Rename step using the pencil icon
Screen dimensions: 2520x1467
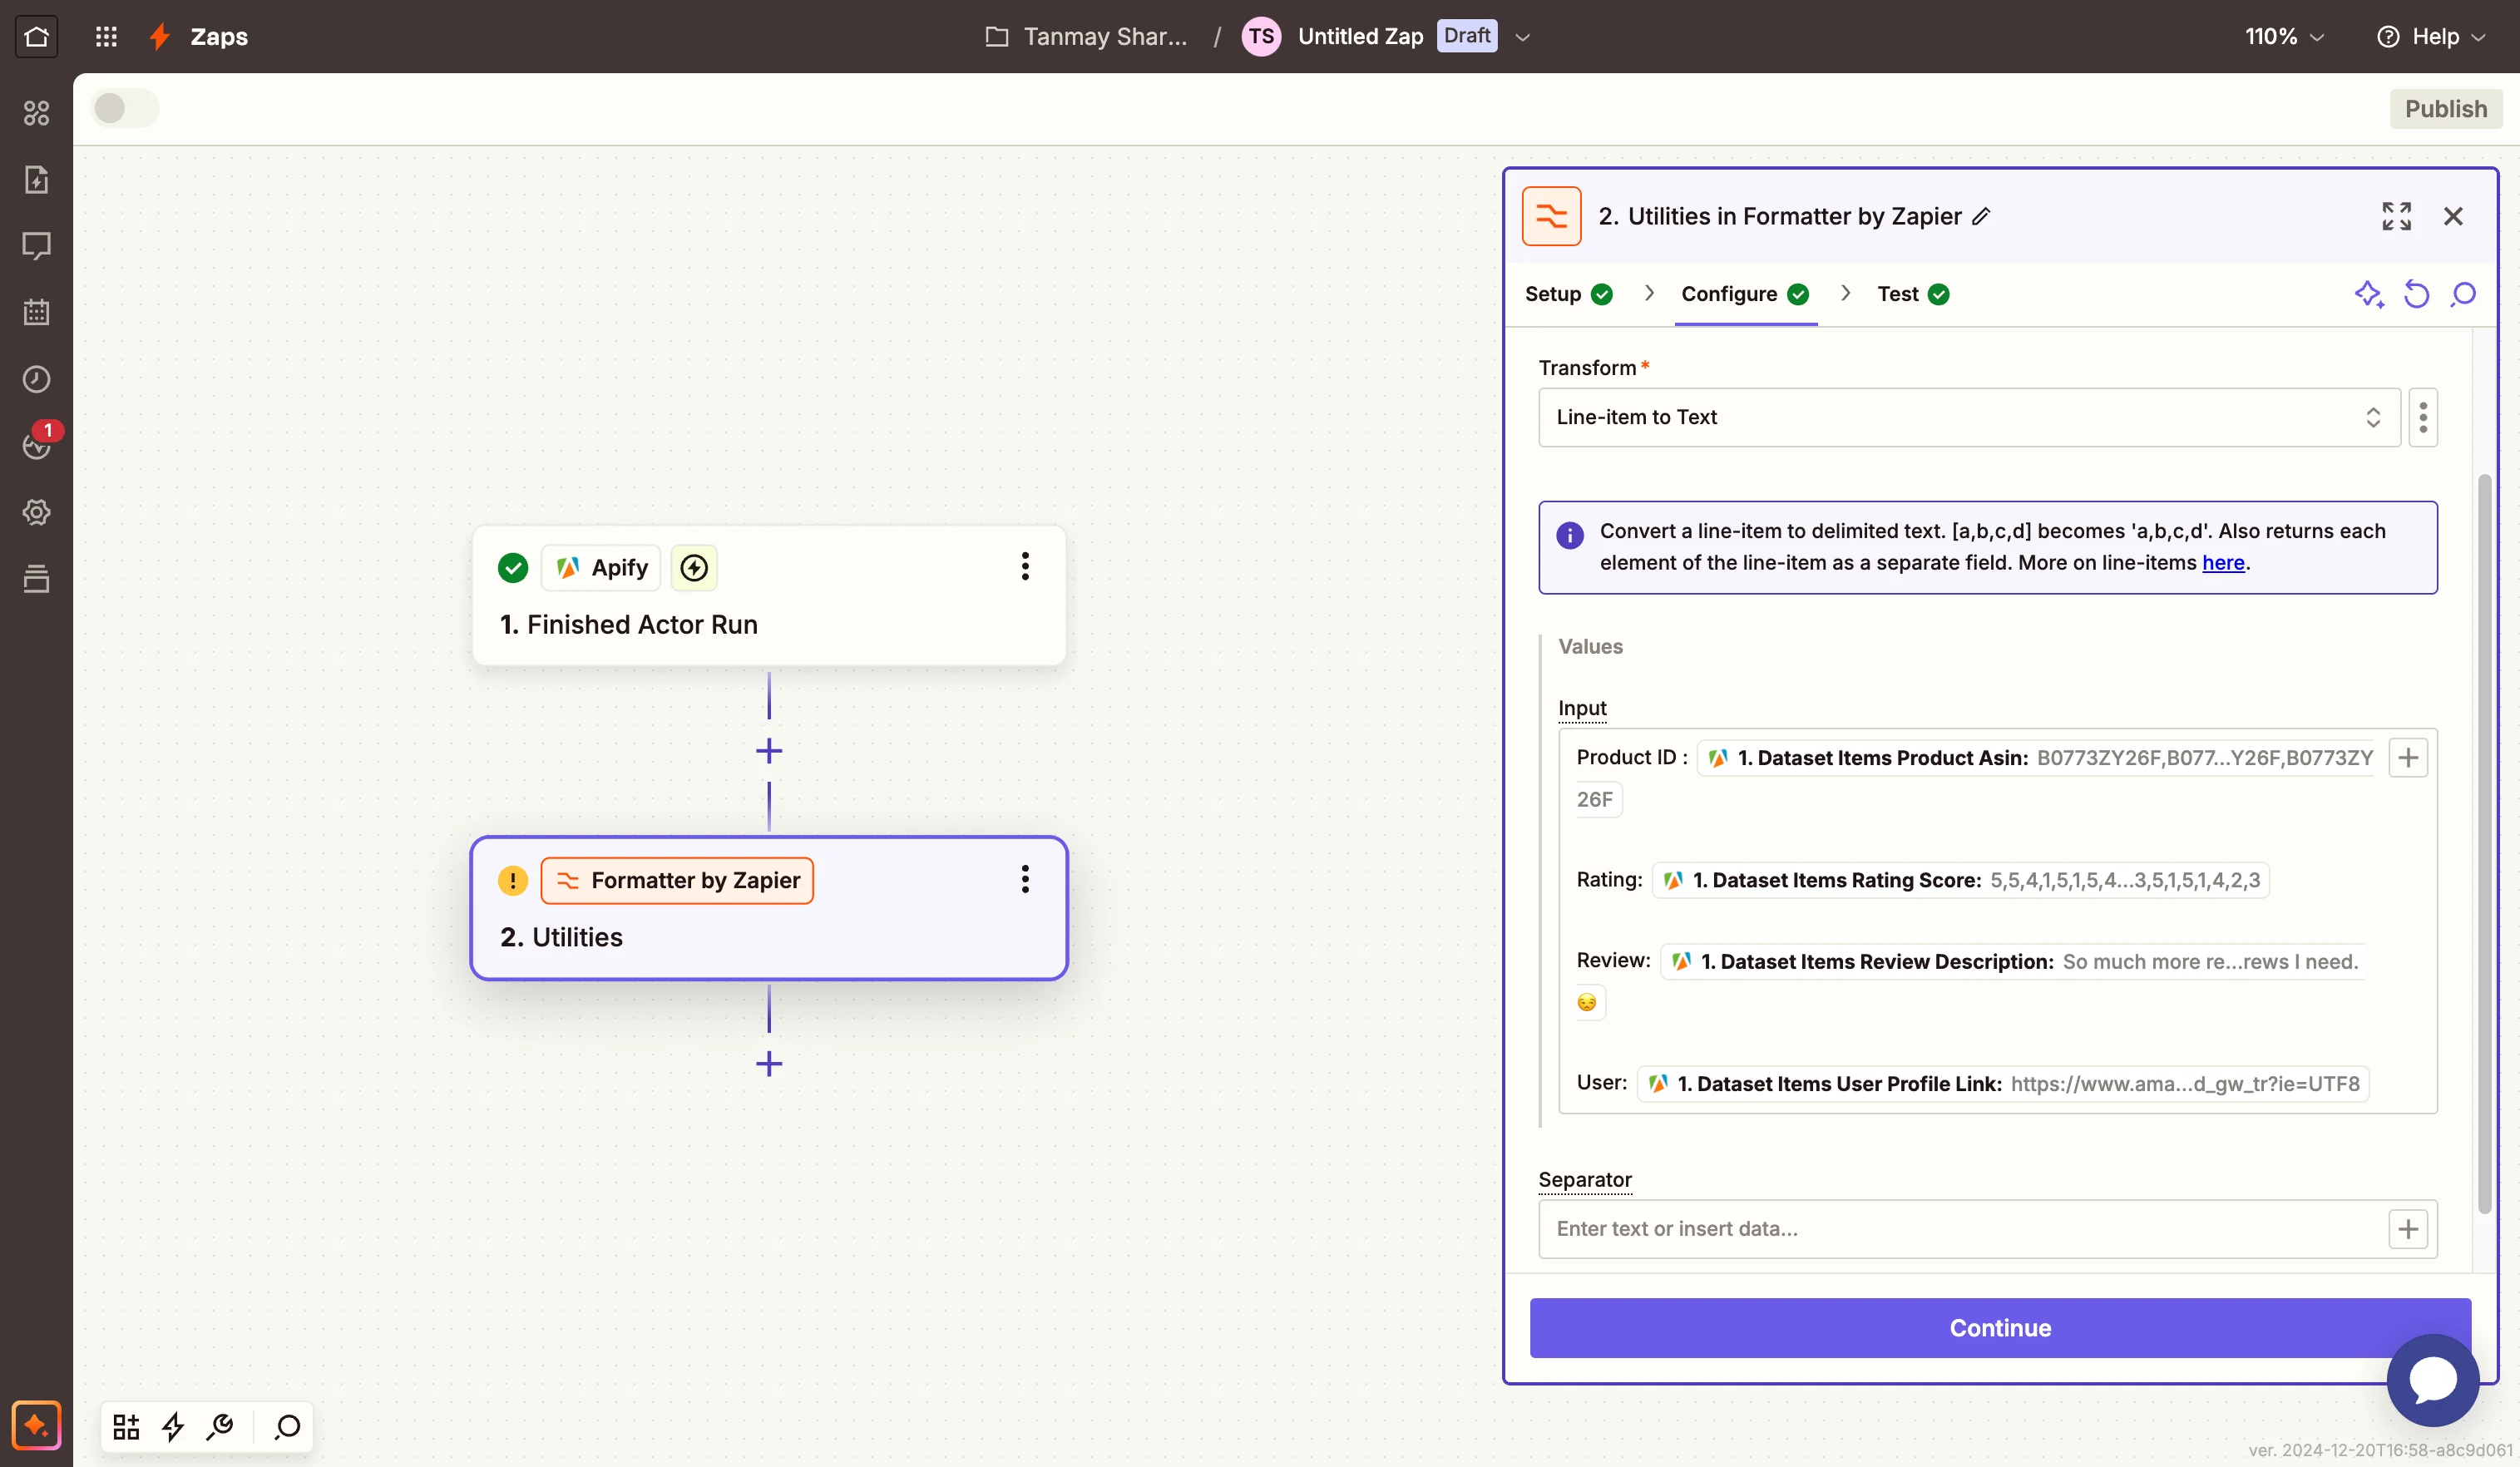point(1981,216)
